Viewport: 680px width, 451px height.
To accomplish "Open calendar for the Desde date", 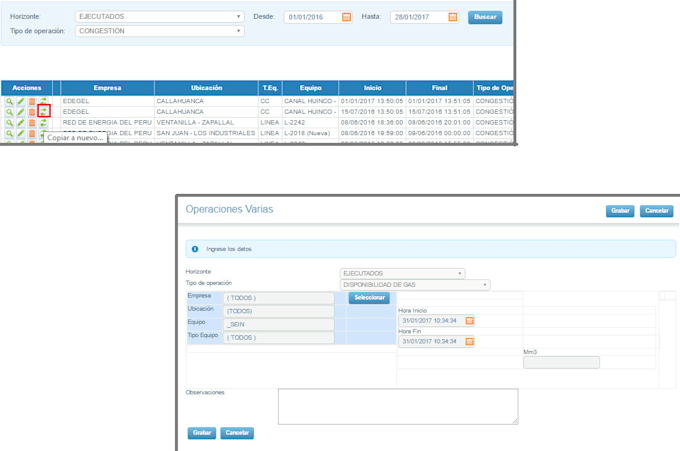I will pyautogui.click(x=346, y=17).
